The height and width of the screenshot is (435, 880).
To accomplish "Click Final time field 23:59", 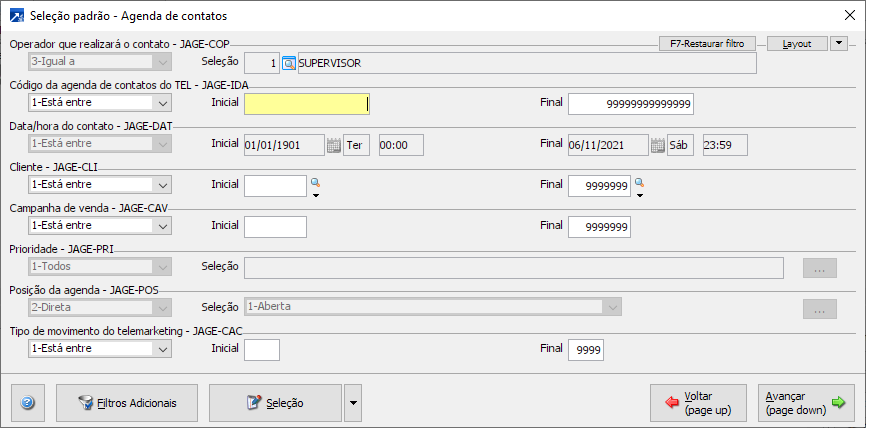I will (x=725, y=145).
